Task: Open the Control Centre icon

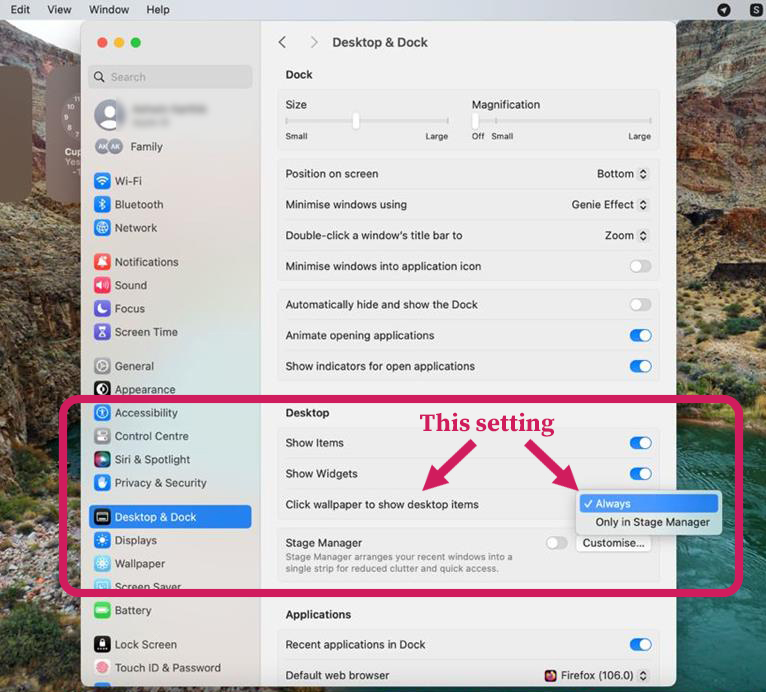Action: pyautogui.click(x=102, y=436)
